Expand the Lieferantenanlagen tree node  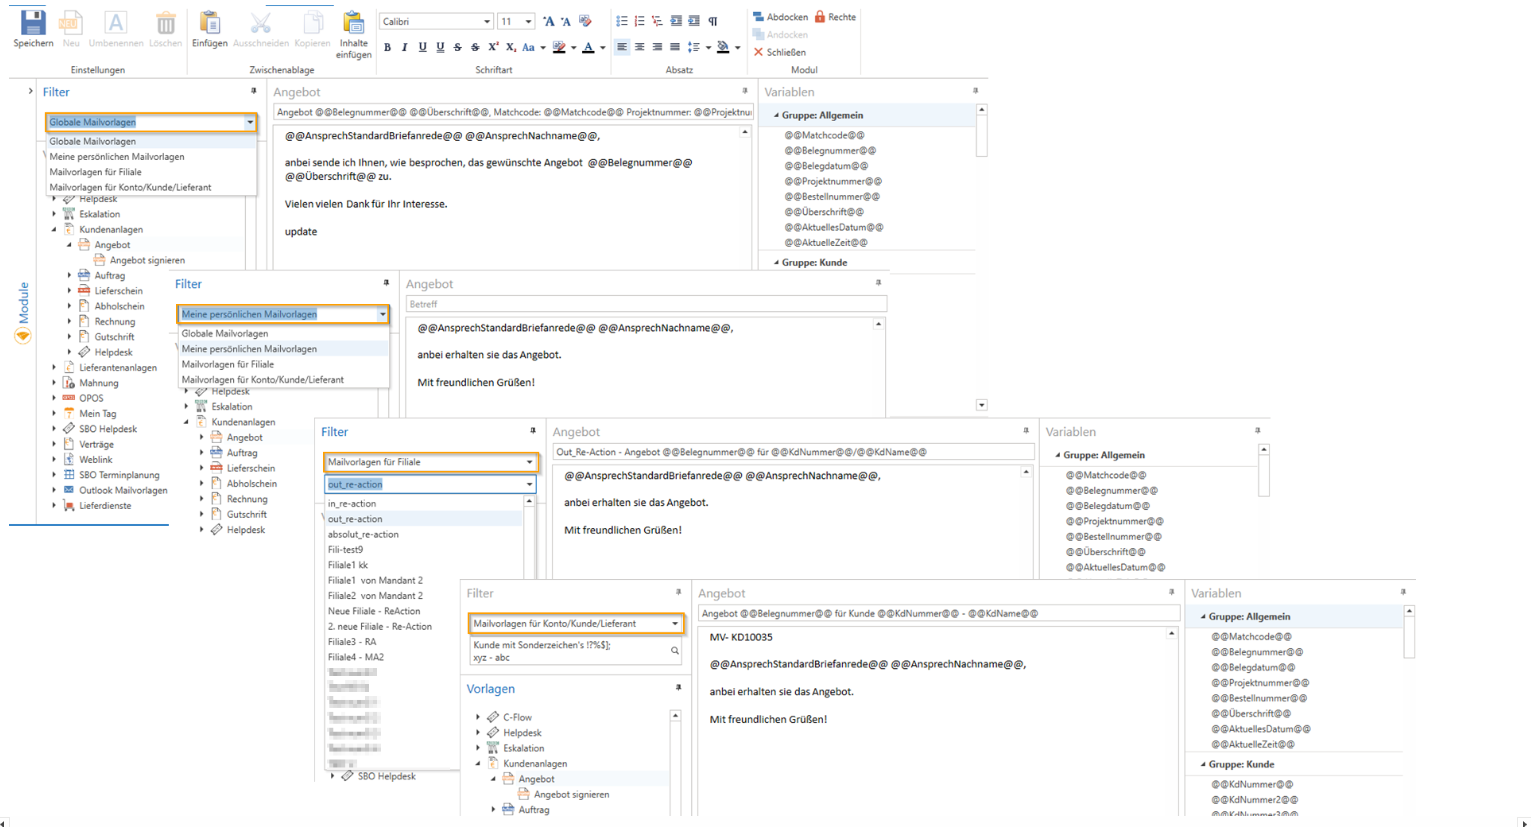tap(54, 368)
